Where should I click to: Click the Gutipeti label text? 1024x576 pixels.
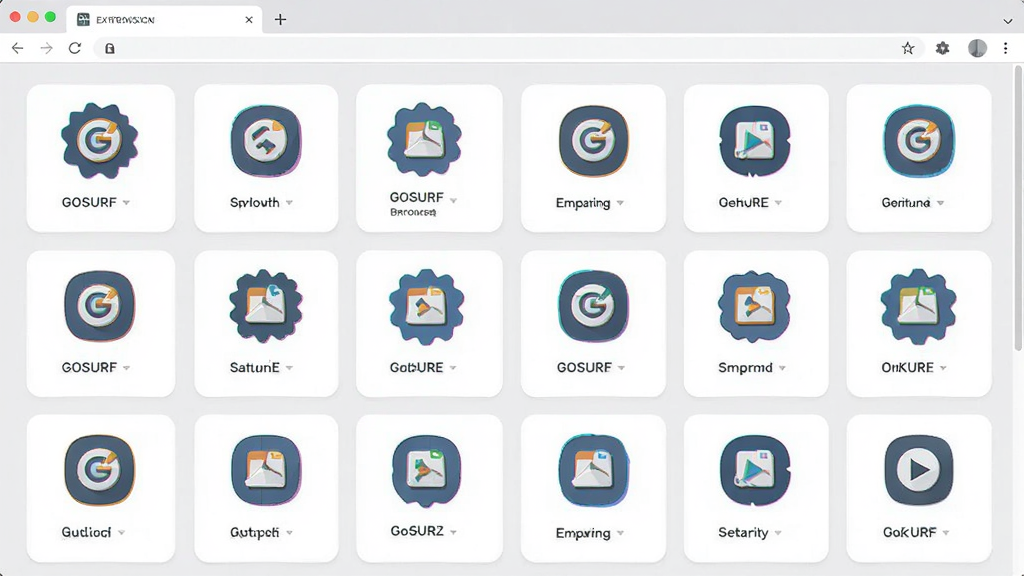[x=255, y=533]
